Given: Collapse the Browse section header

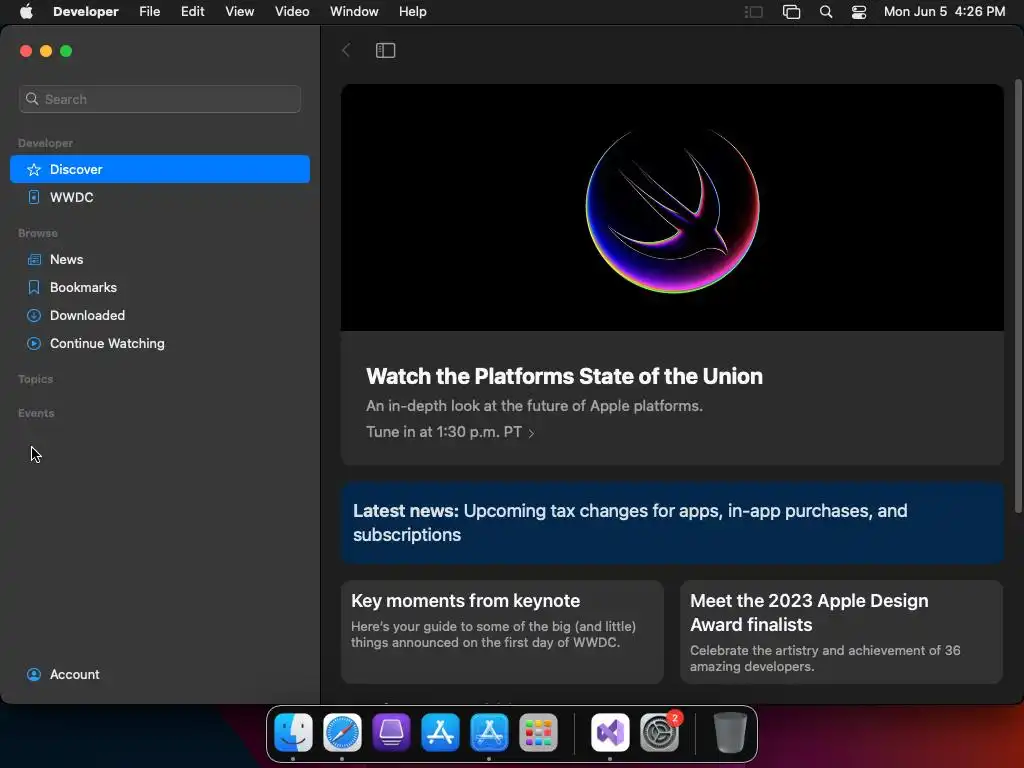Looking at the screenshot, I should point(38,233).
